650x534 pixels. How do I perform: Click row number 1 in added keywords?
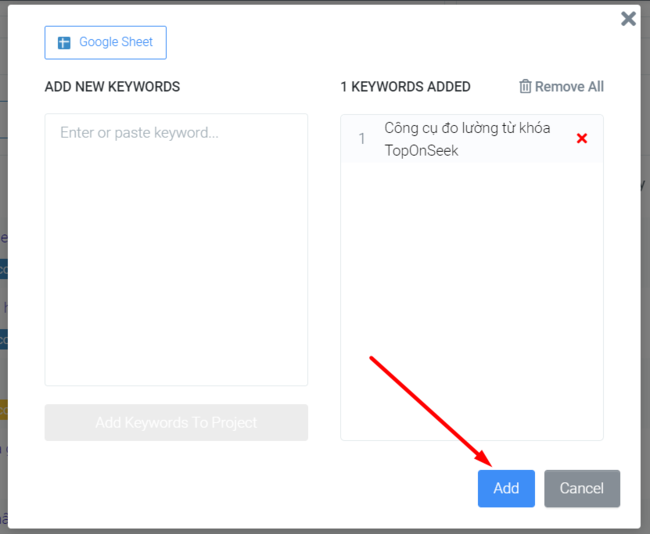coord(361,139)
